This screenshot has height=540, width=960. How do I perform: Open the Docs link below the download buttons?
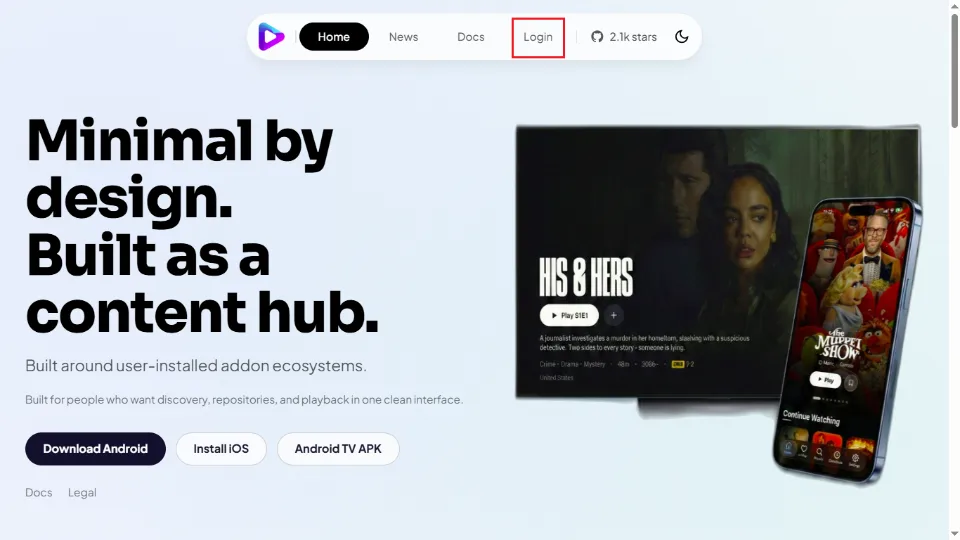pos(39,492)
